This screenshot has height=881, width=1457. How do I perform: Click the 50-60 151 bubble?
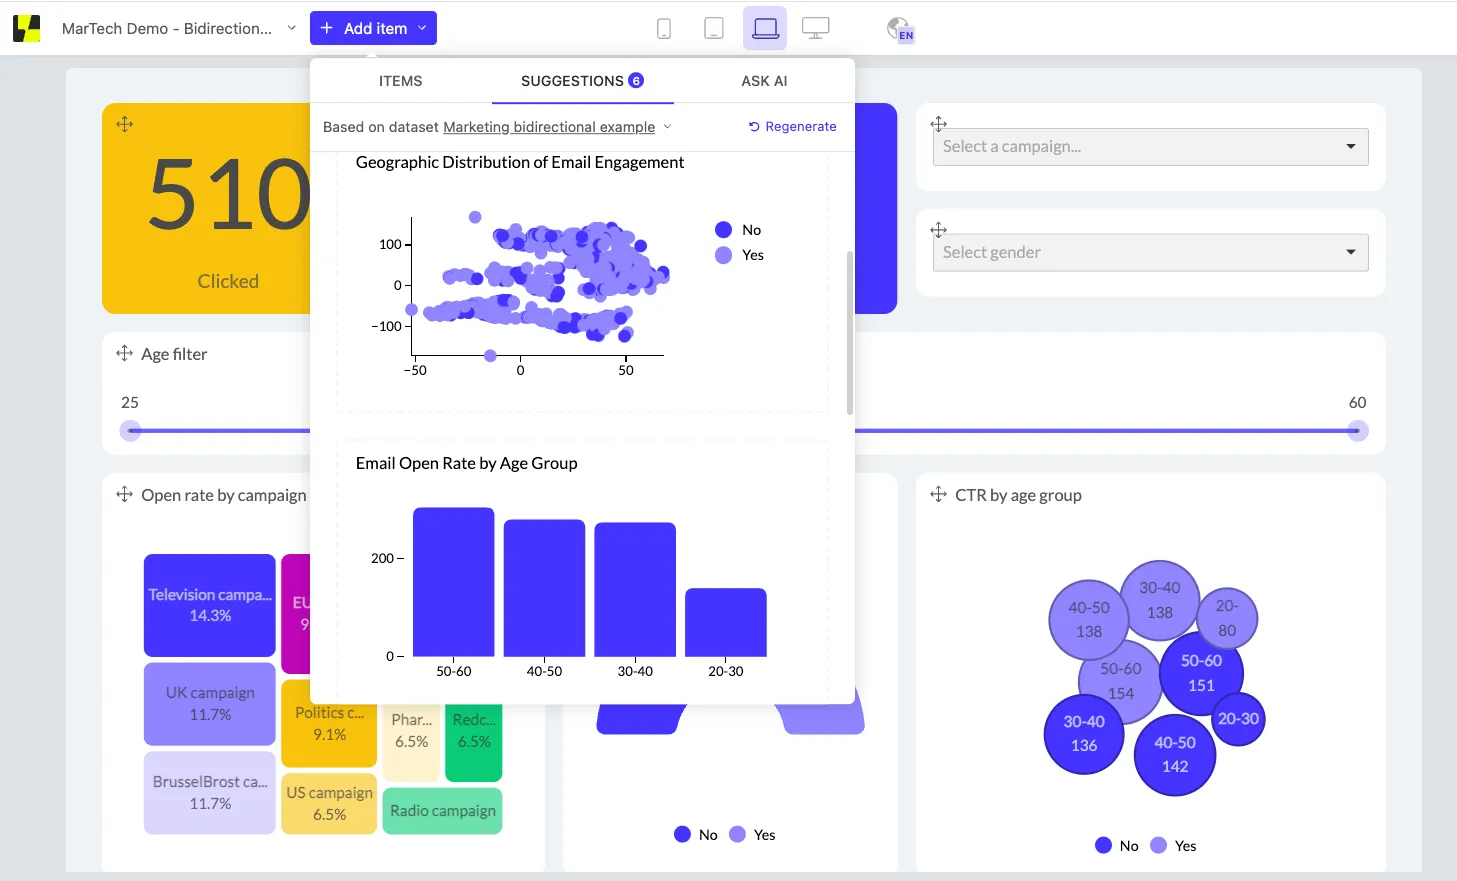pos(1201,673)
